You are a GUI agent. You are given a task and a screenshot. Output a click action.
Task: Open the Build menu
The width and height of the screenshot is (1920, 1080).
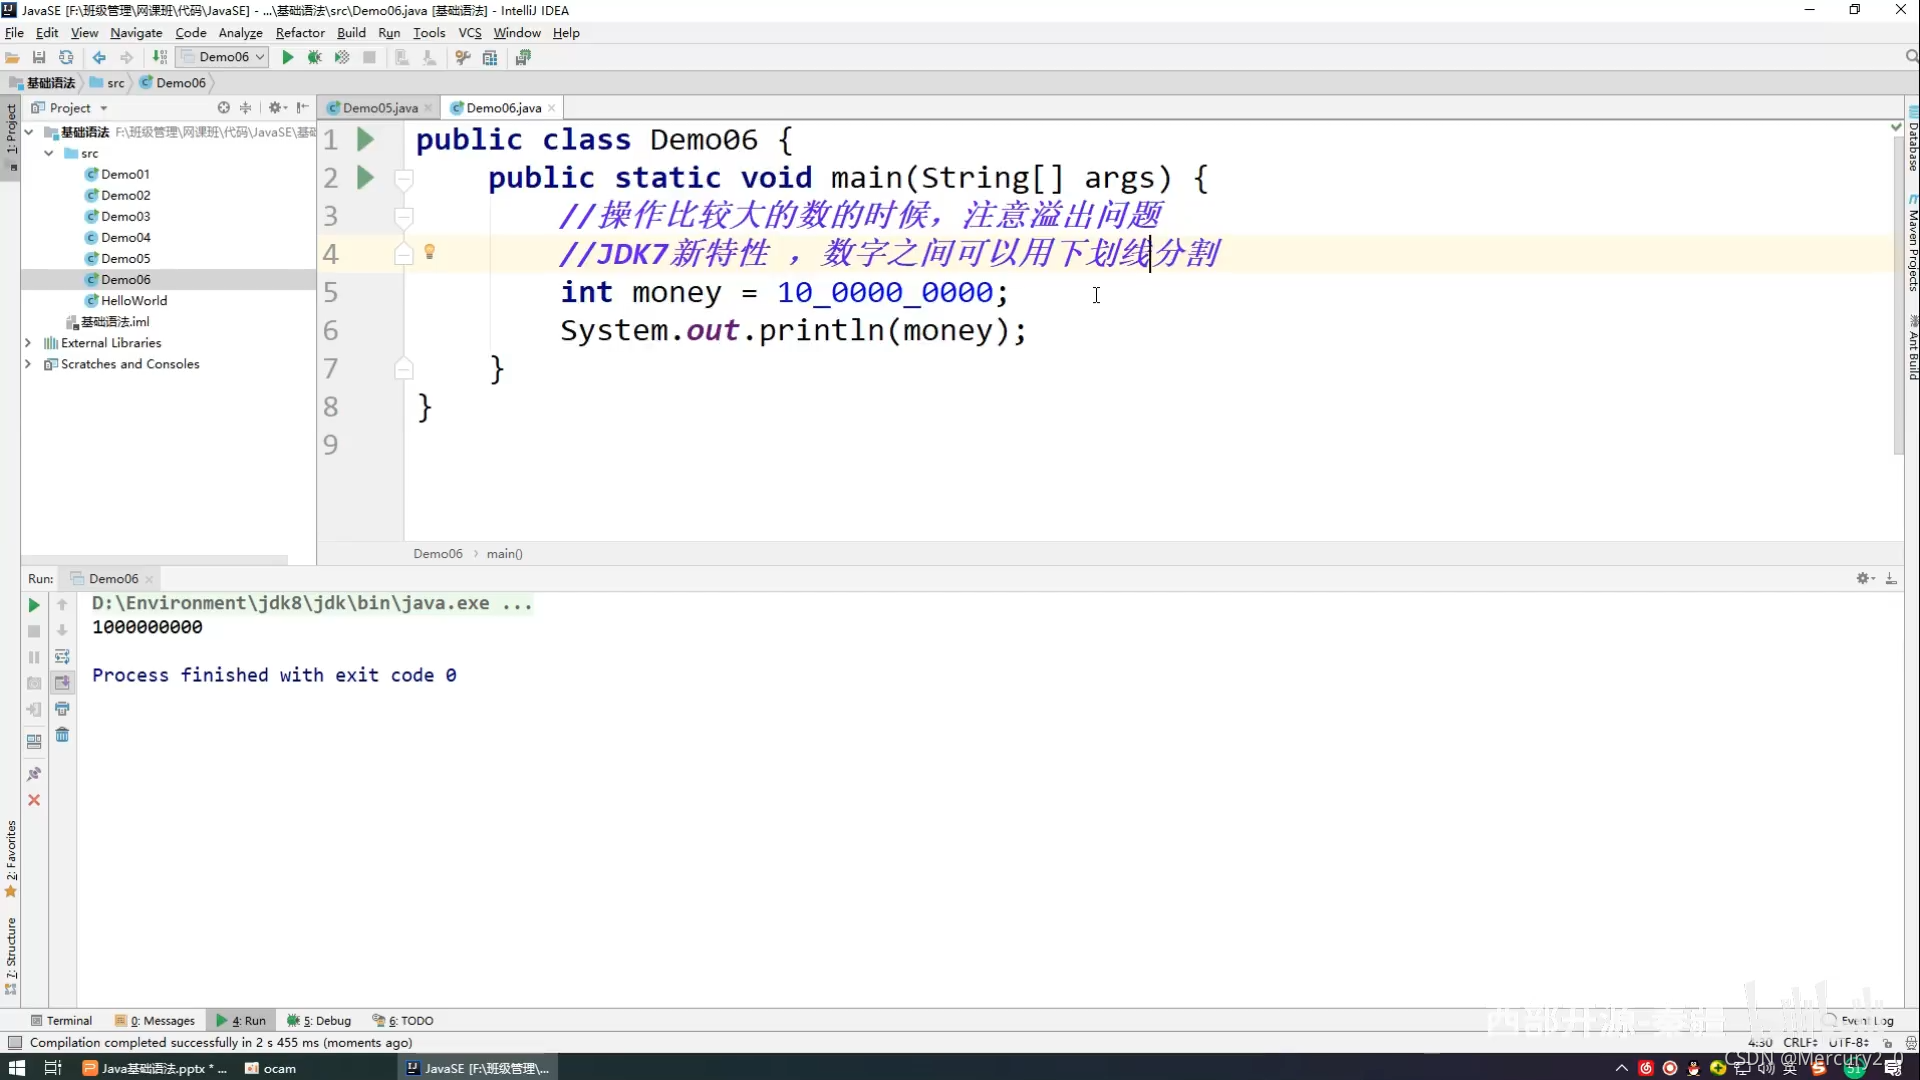tap(351, 33)
